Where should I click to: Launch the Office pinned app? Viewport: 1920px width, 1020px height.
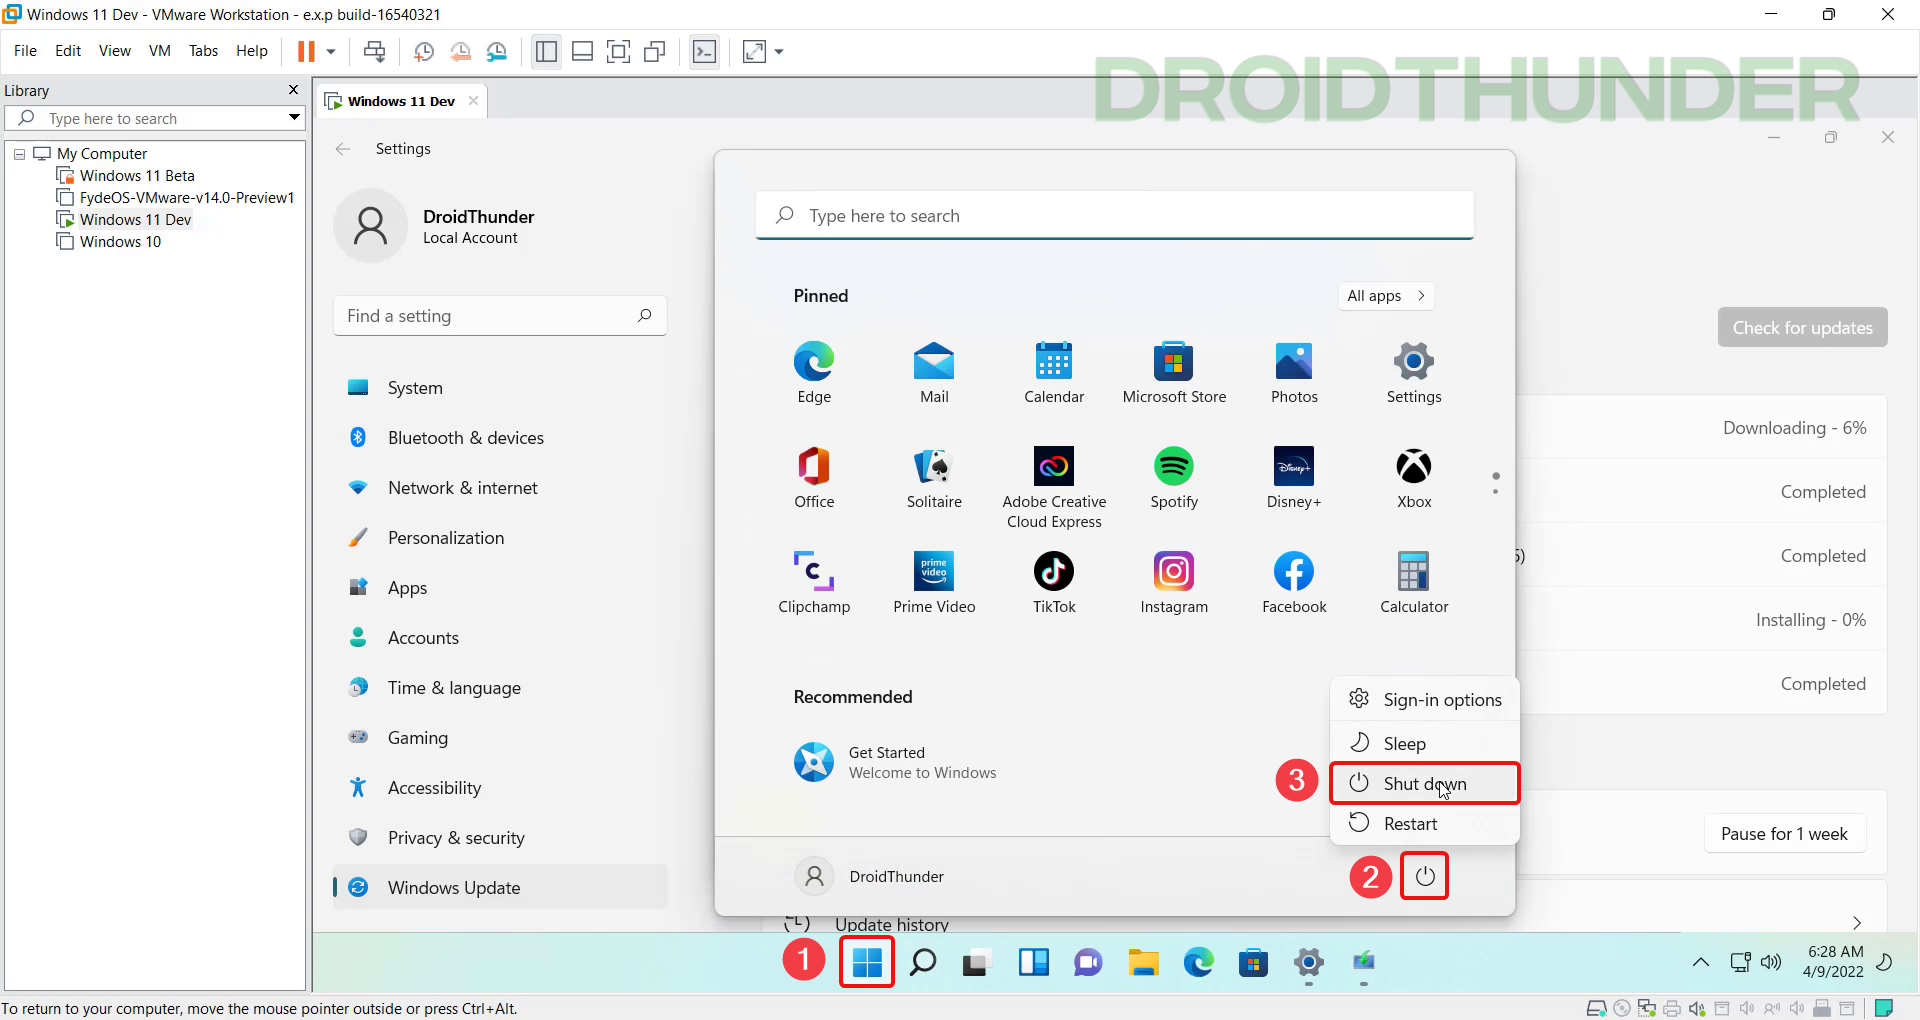click(814, 477)
